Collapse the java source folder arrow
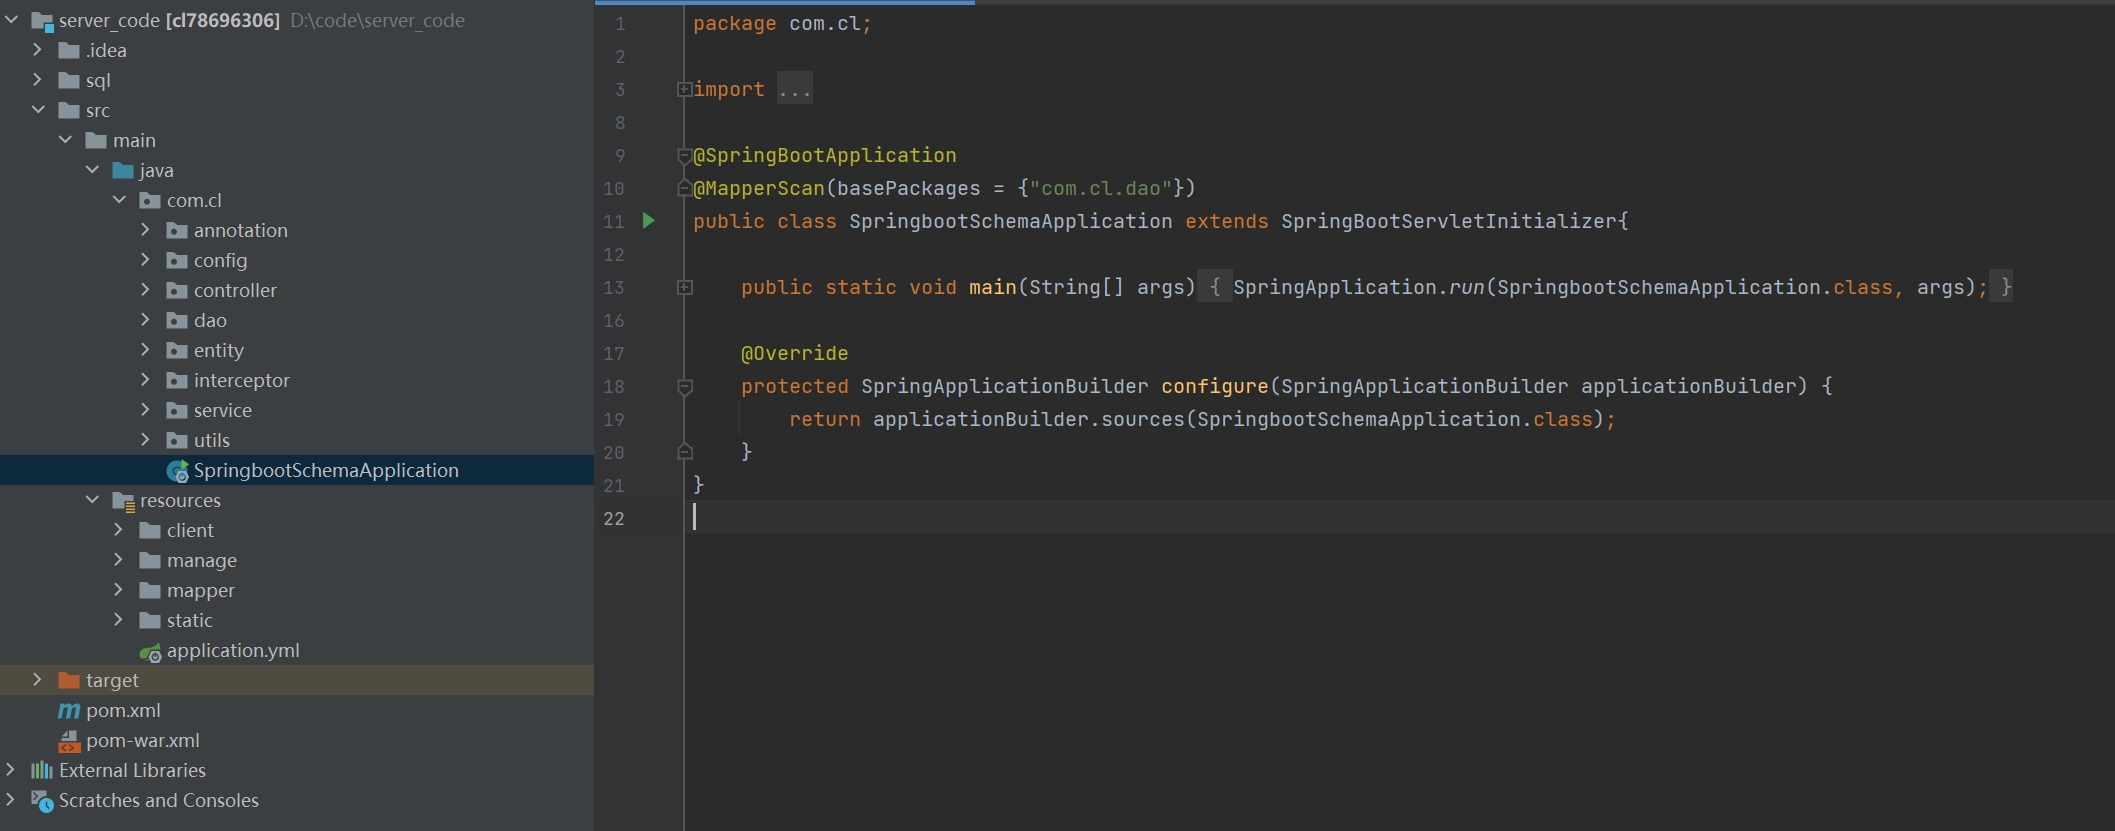The image size is (2115, 831). [x=92, y=169]
